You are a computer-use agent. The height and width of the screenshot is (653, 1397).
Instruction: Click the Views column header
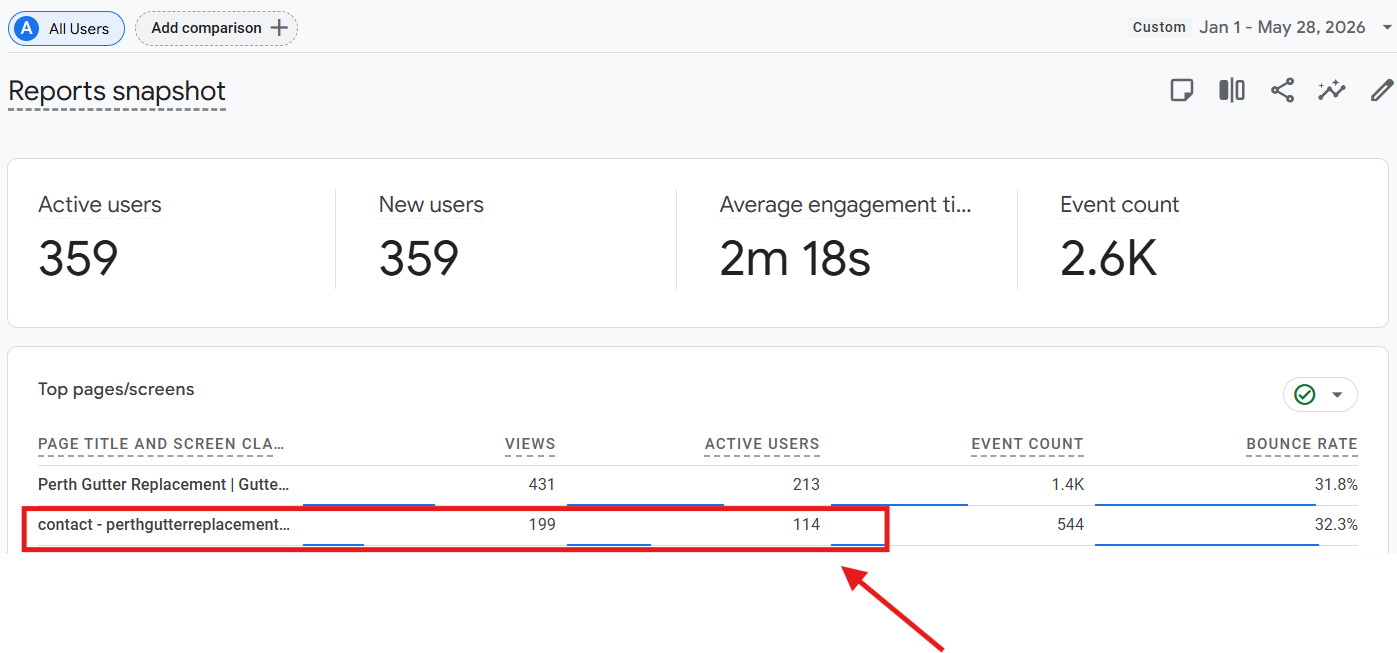point(530,444)
